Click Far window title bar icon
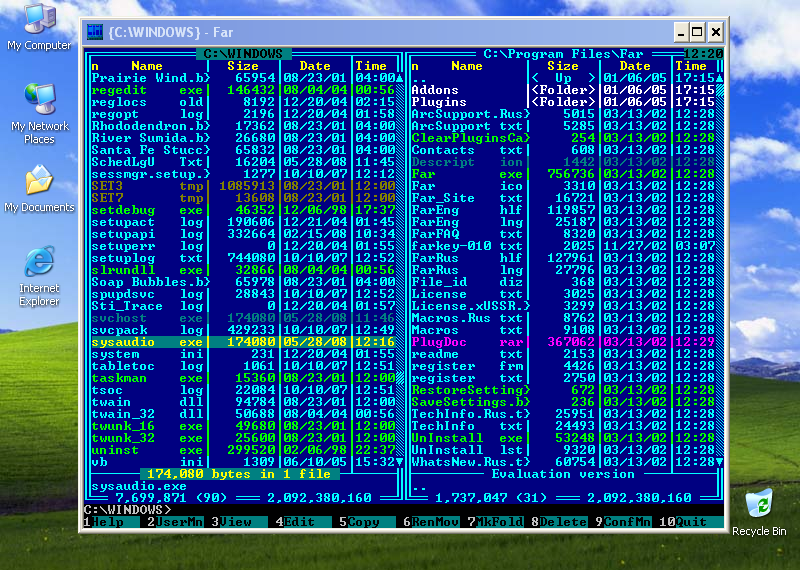 (95, 32)
